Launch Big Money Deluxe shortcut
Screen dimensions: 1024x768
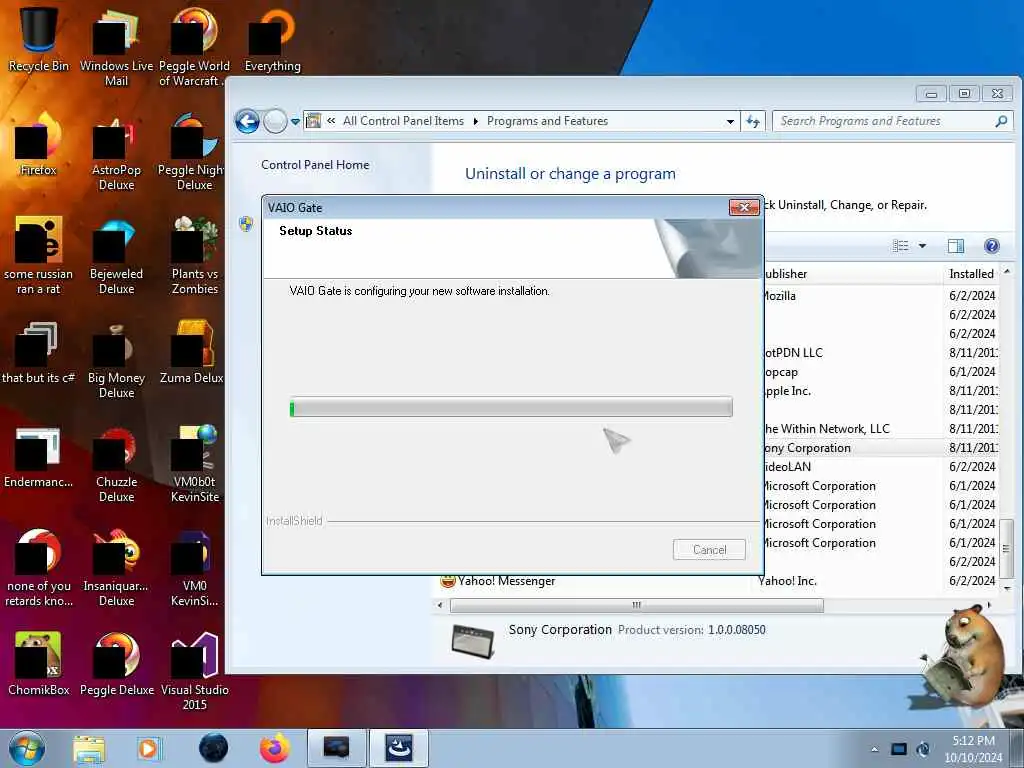[116, 359]
